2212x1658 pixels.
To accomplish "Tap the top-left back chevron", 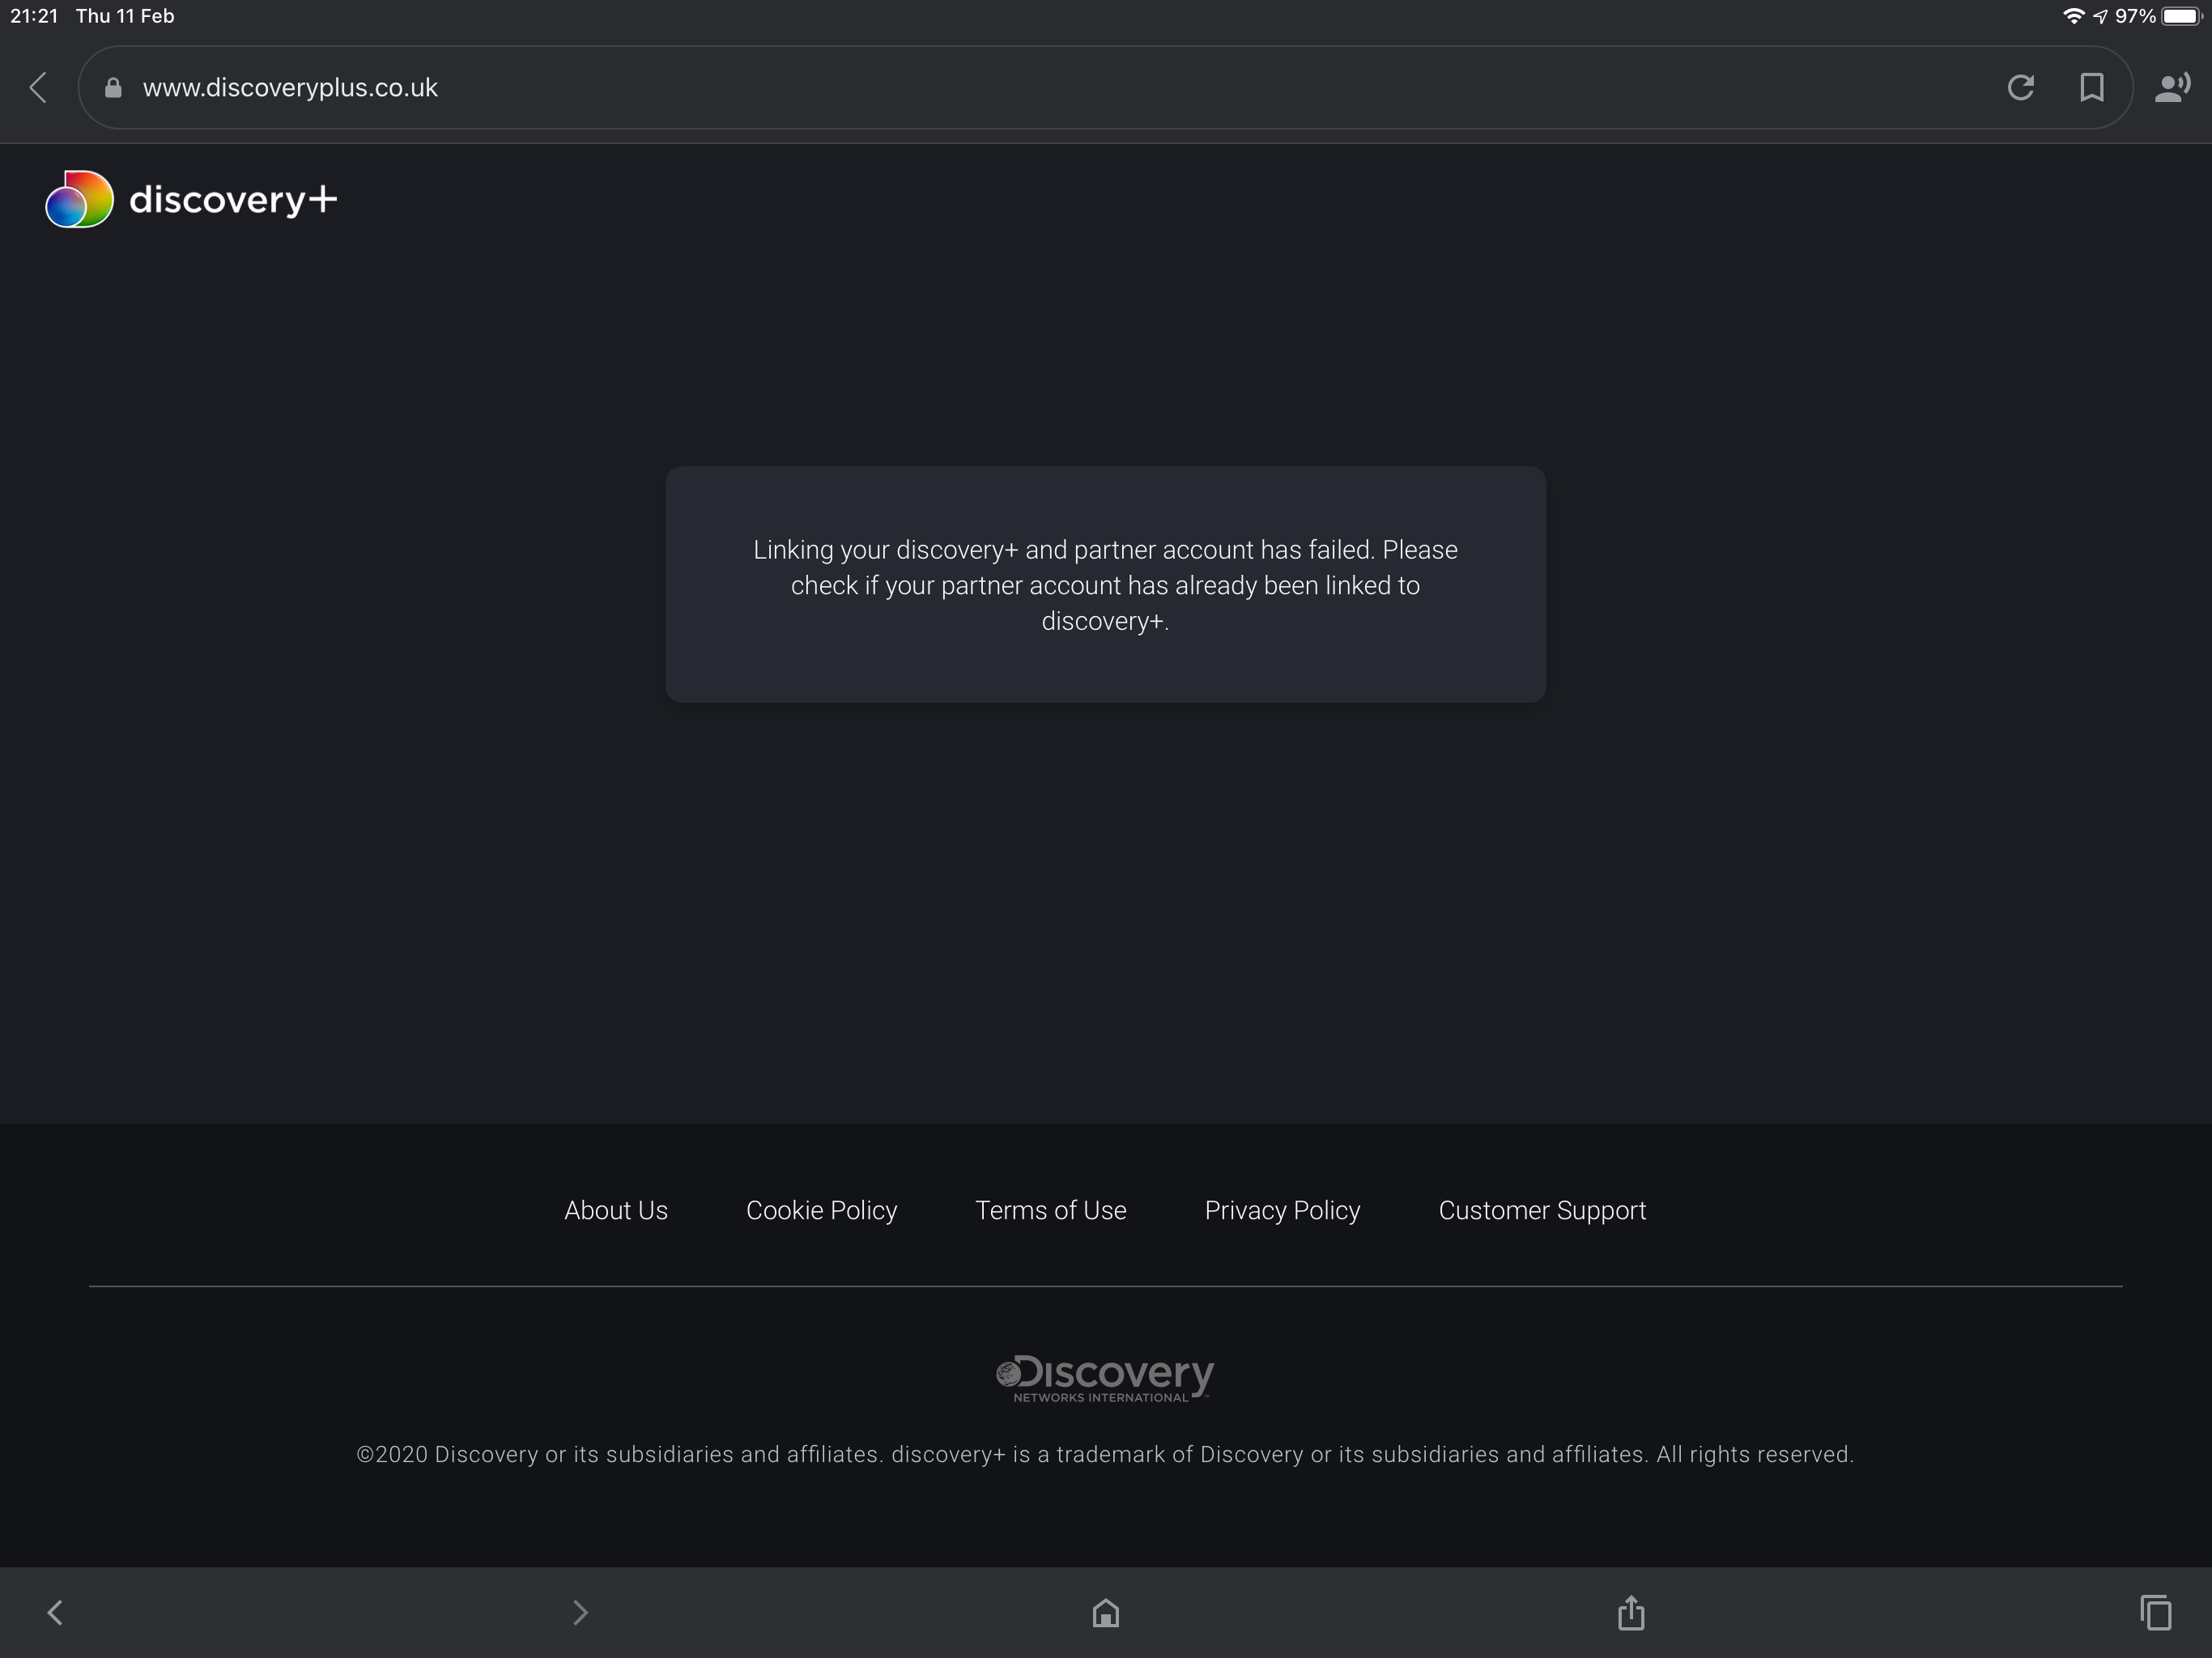I will click(x=39, y=88).
